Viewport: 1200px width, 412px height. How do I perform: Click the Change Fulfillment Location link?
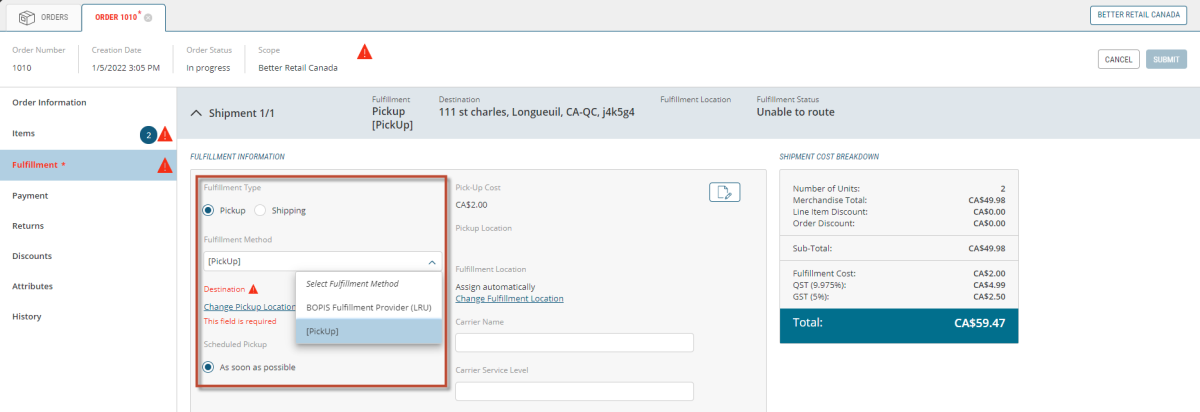click(x=509, y=298)
